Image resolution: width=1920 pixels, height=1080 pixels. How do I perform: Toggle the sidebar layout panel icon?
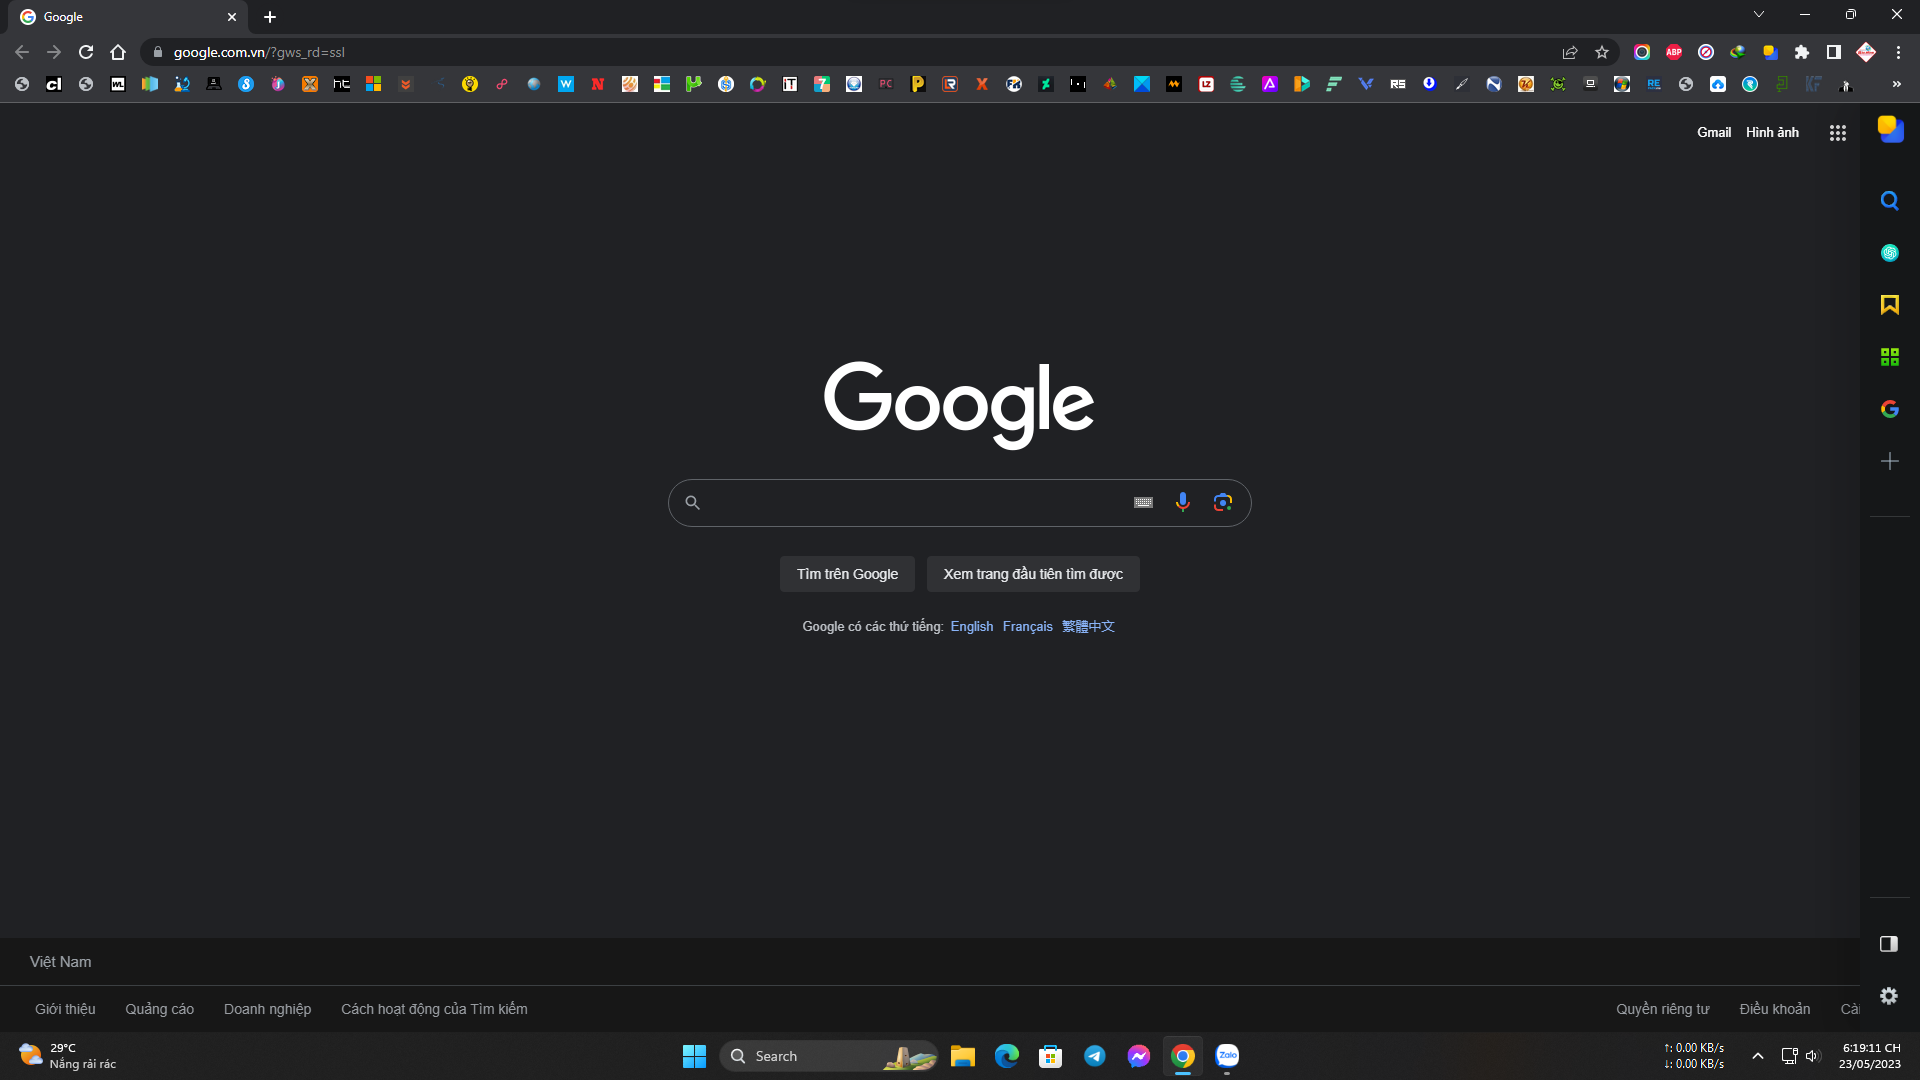1888,944
